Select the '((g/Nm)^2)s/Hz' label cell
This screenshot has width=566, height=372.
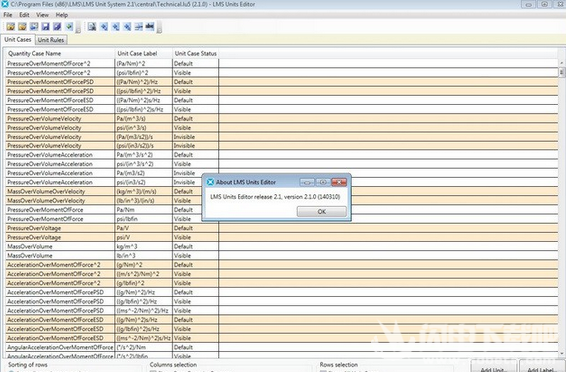pyautogui.click(x=144, y=320)
